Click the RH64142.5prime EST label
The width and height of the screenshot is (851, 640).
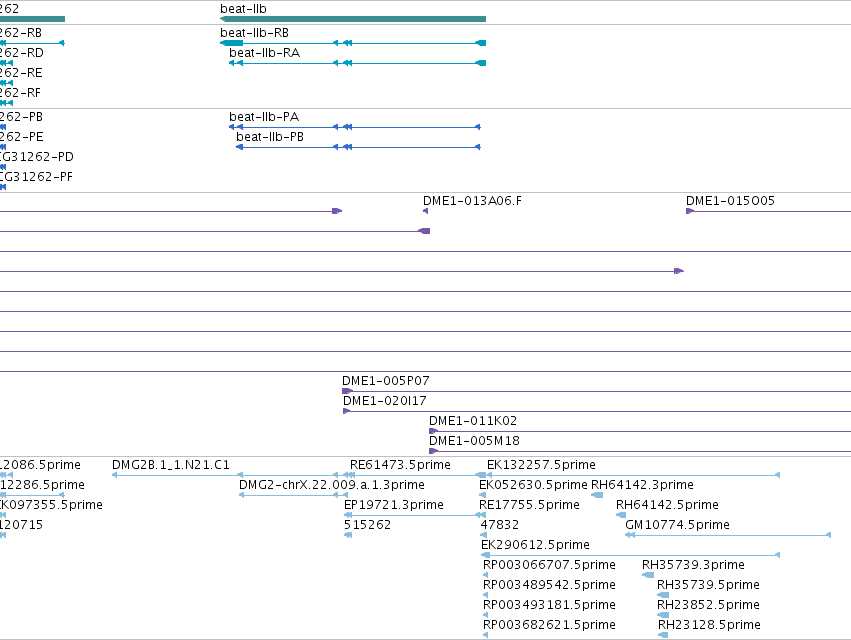(667, 505)
